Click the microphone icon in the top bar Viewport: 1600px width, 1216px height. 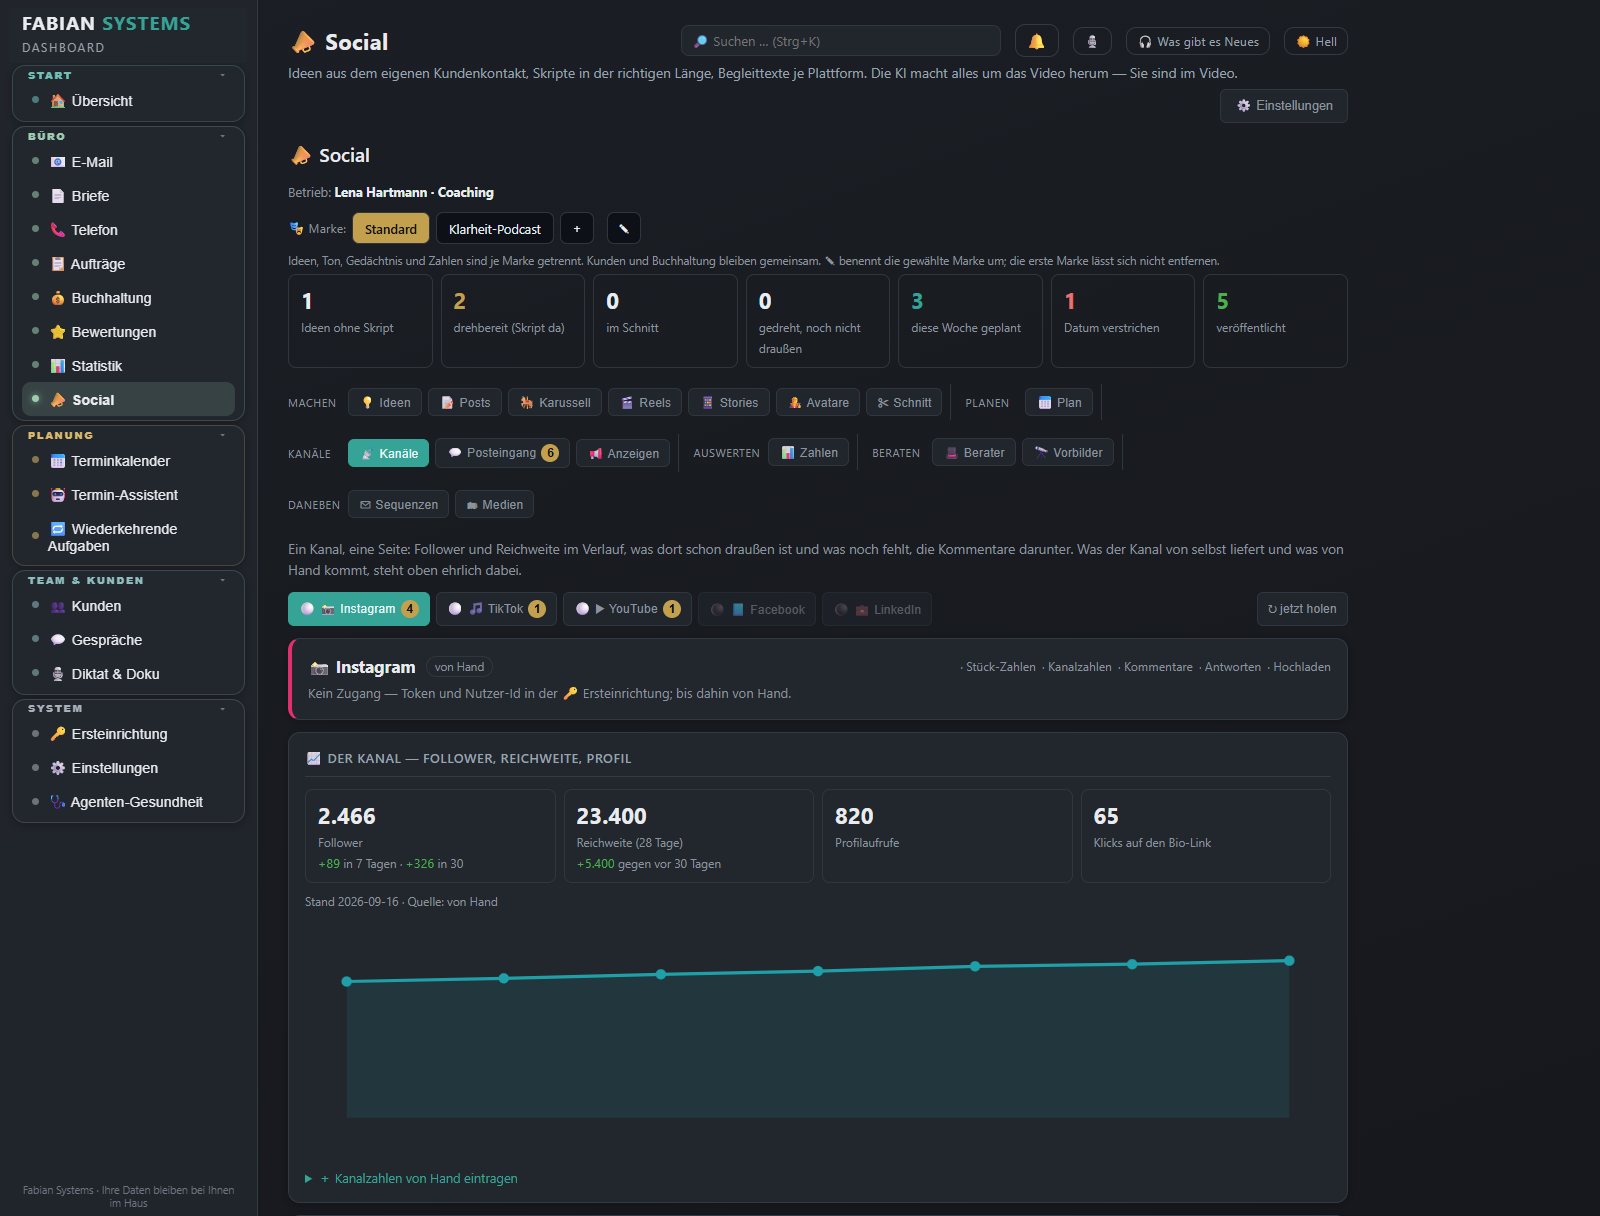(x=1092, y=41)
